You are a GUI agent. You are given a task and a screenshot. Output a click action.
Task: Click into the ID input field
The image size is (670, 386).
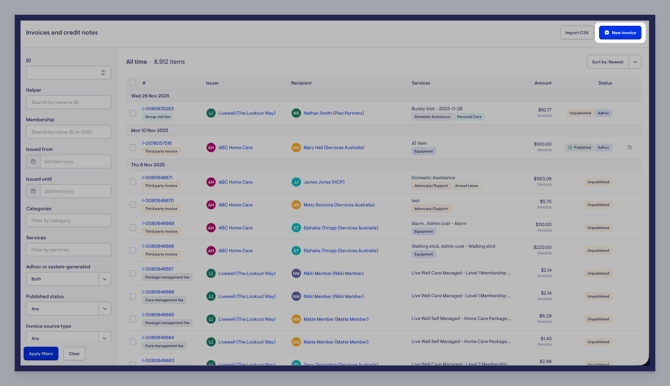[68, 73]
